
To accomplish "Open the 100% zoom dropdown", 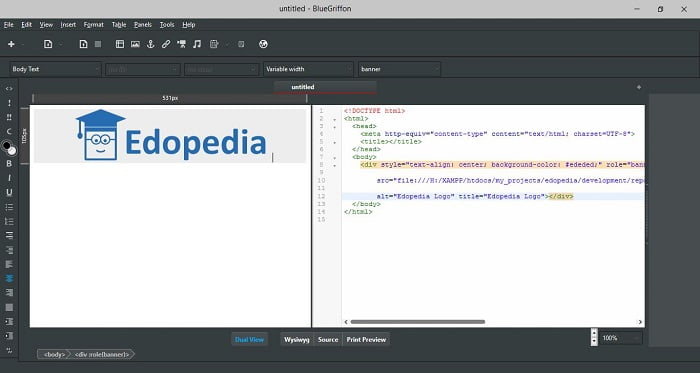I will pos(621,338).
